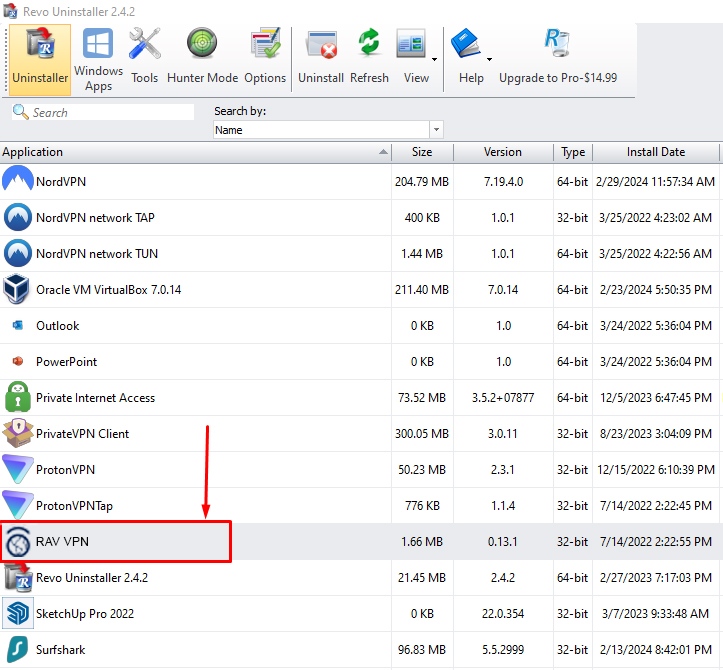Screen dimensions: 723x670
Task: Select the ProtonVPN triangle icon
Action: click(x=18, y=469)
